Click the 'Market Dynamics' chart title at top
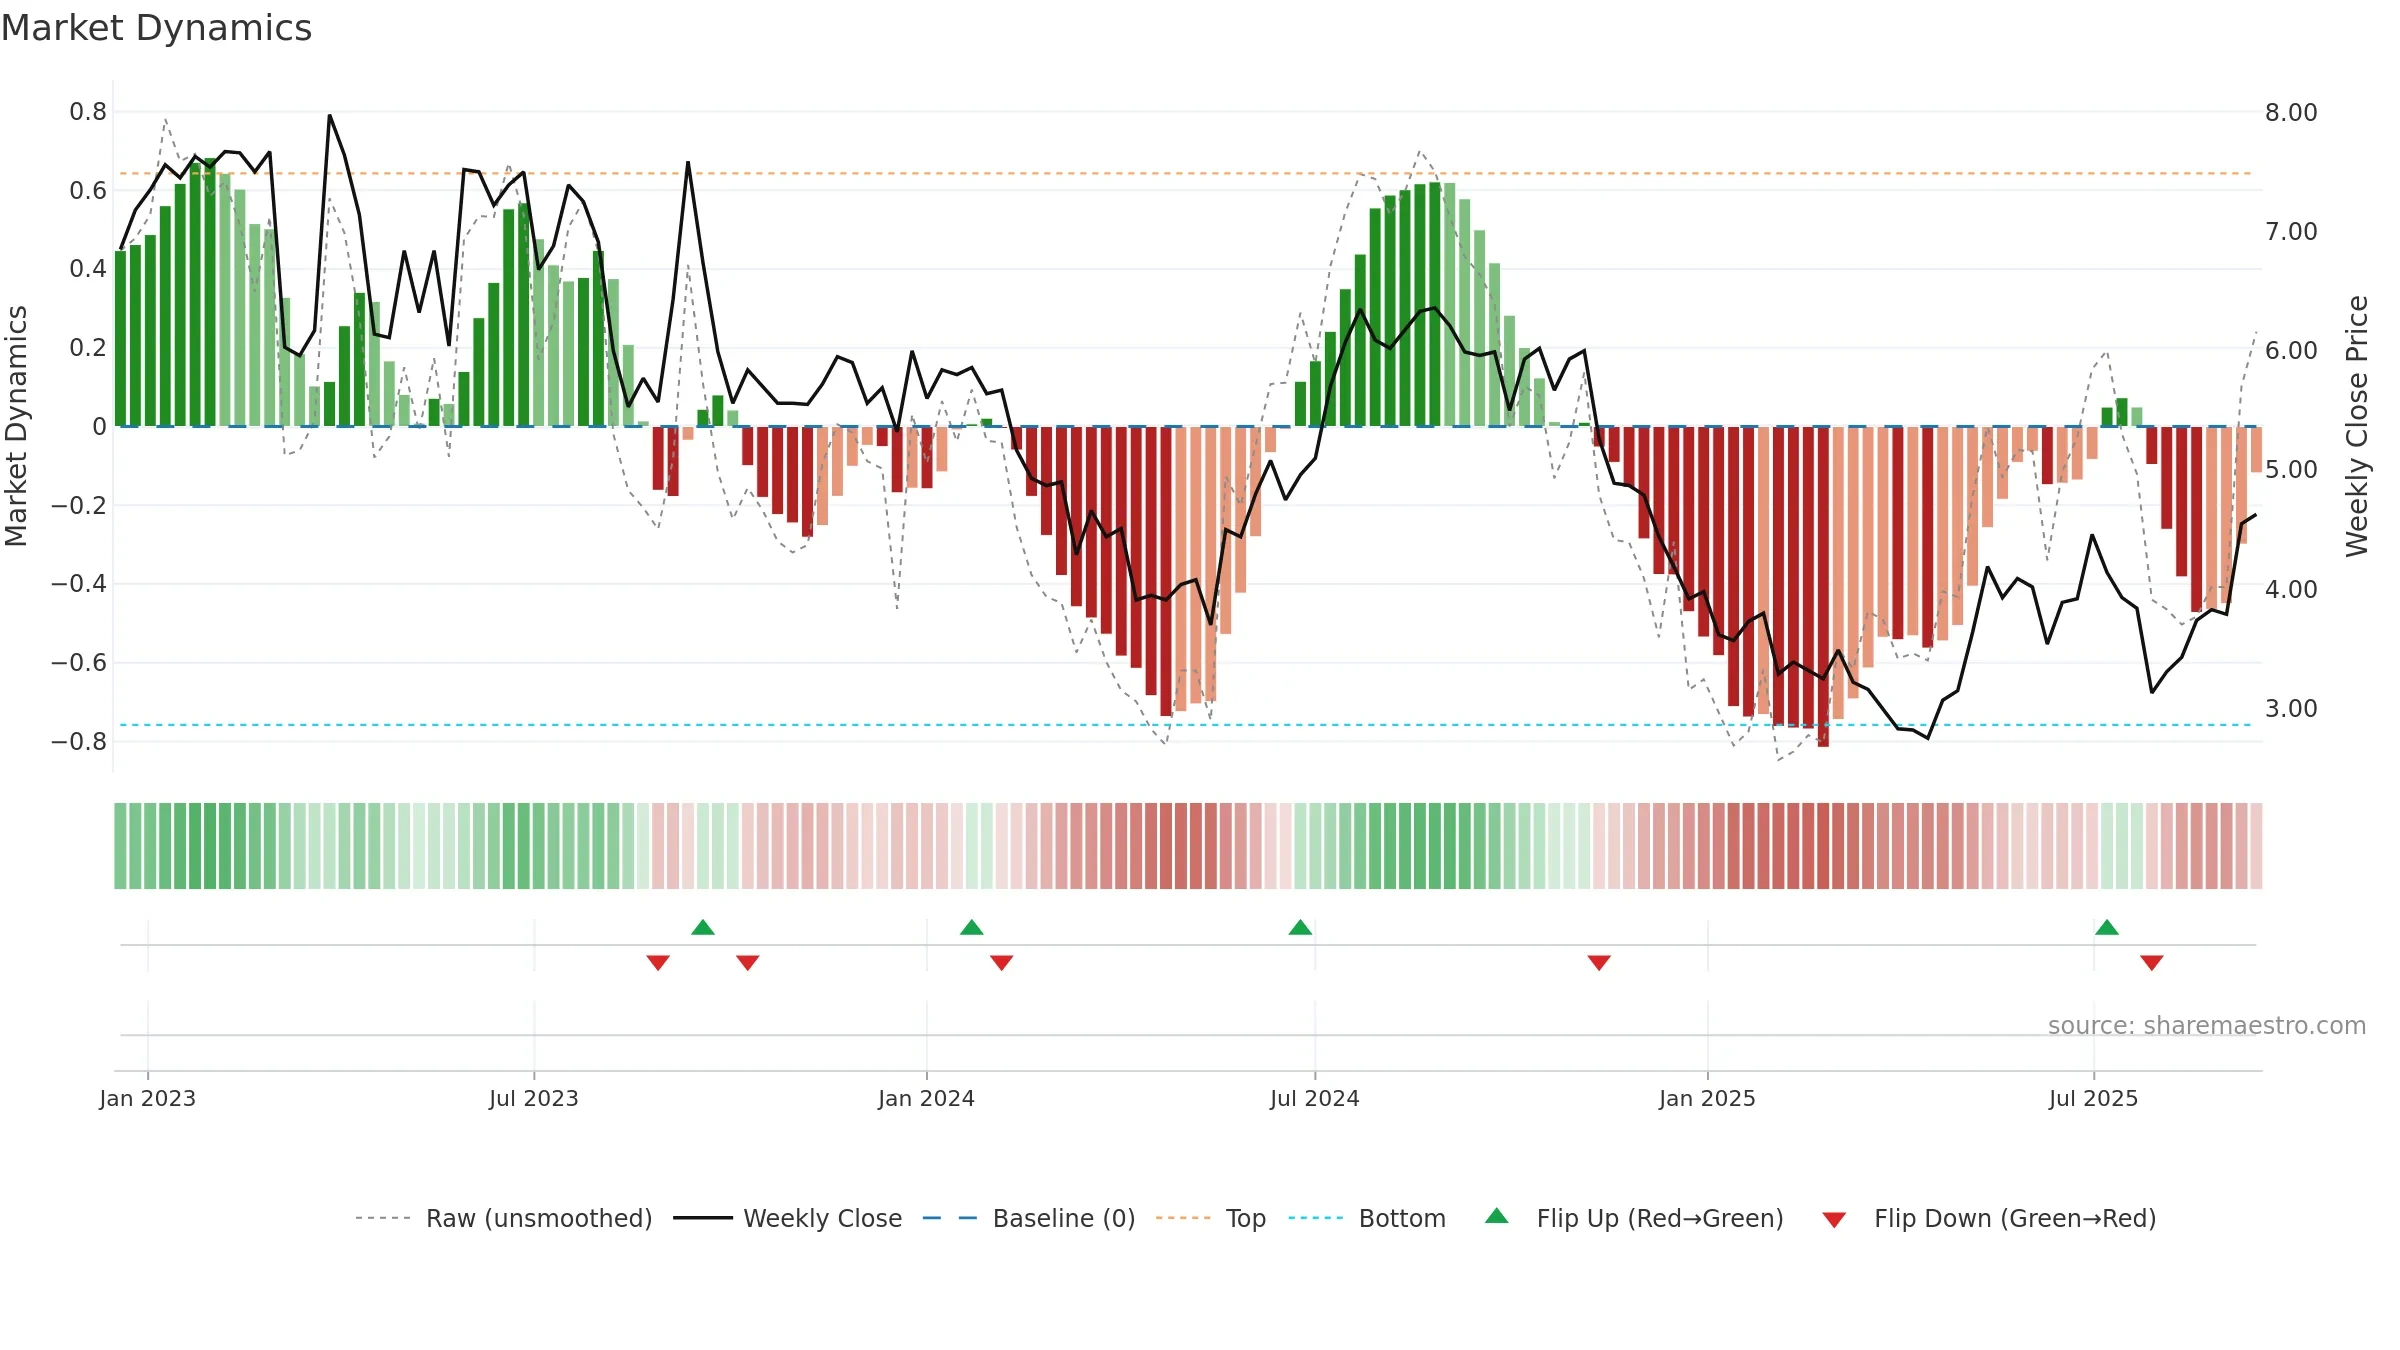 click(157, 28)
